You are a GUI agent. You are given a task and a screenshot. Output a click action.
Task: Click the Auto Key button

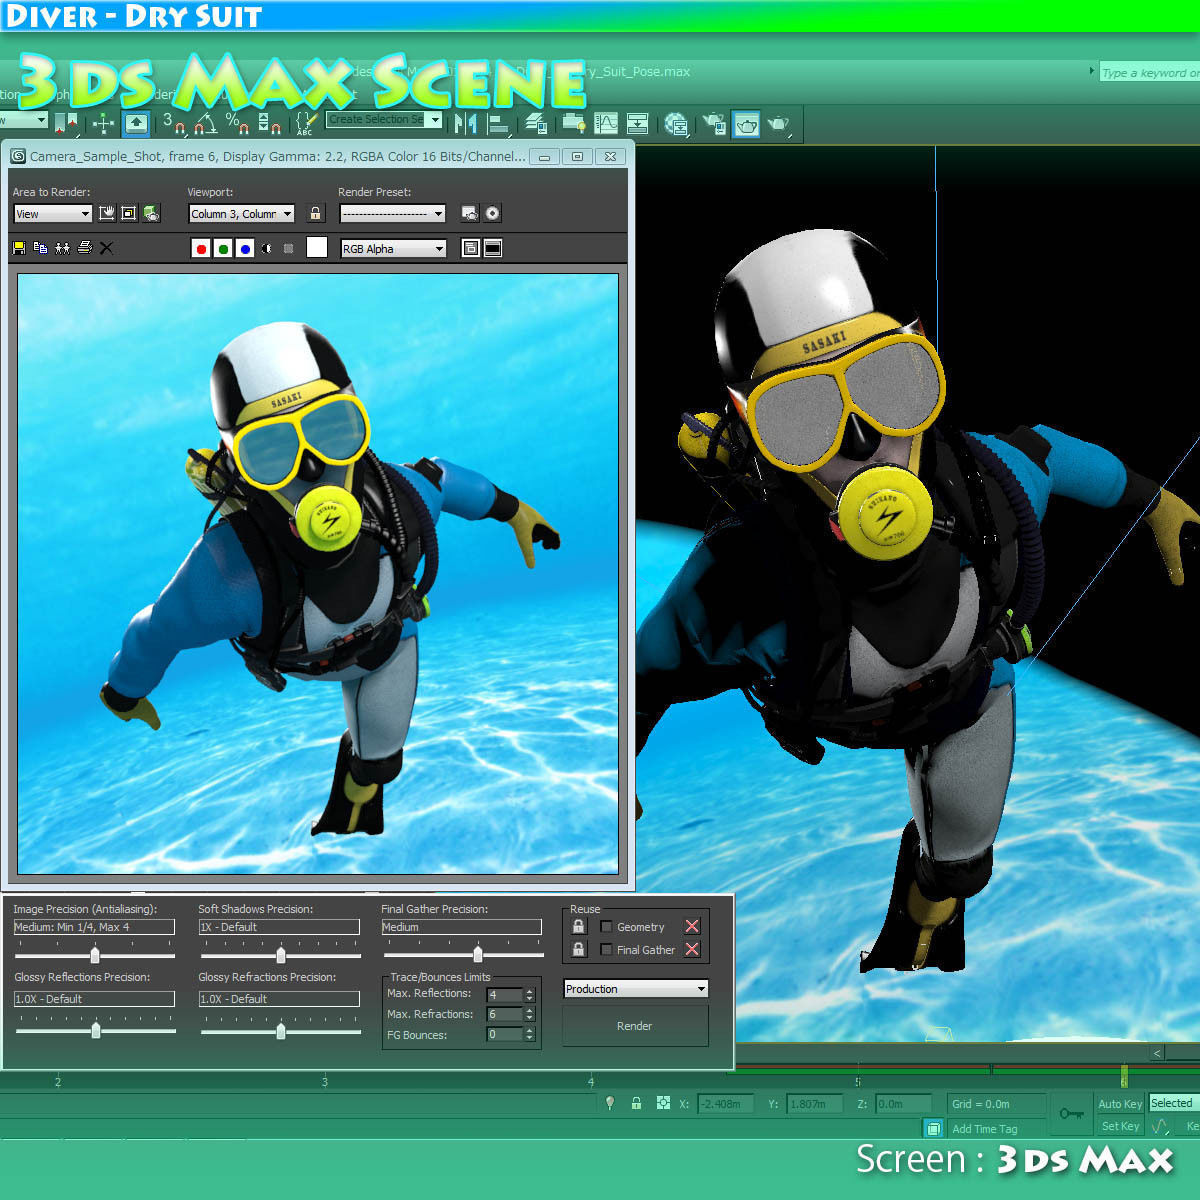coord(1120,1104)
